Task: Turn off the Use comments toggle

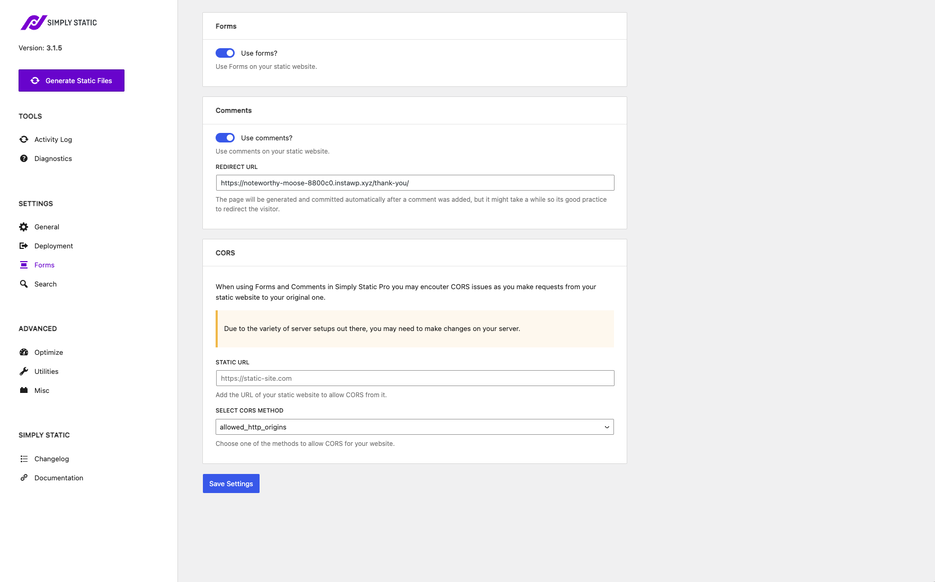Action: click(x=225, y=137)
